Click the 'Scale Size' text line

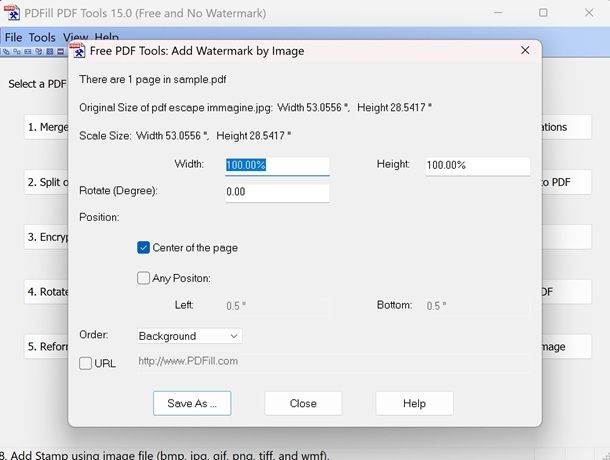point(185,136)
